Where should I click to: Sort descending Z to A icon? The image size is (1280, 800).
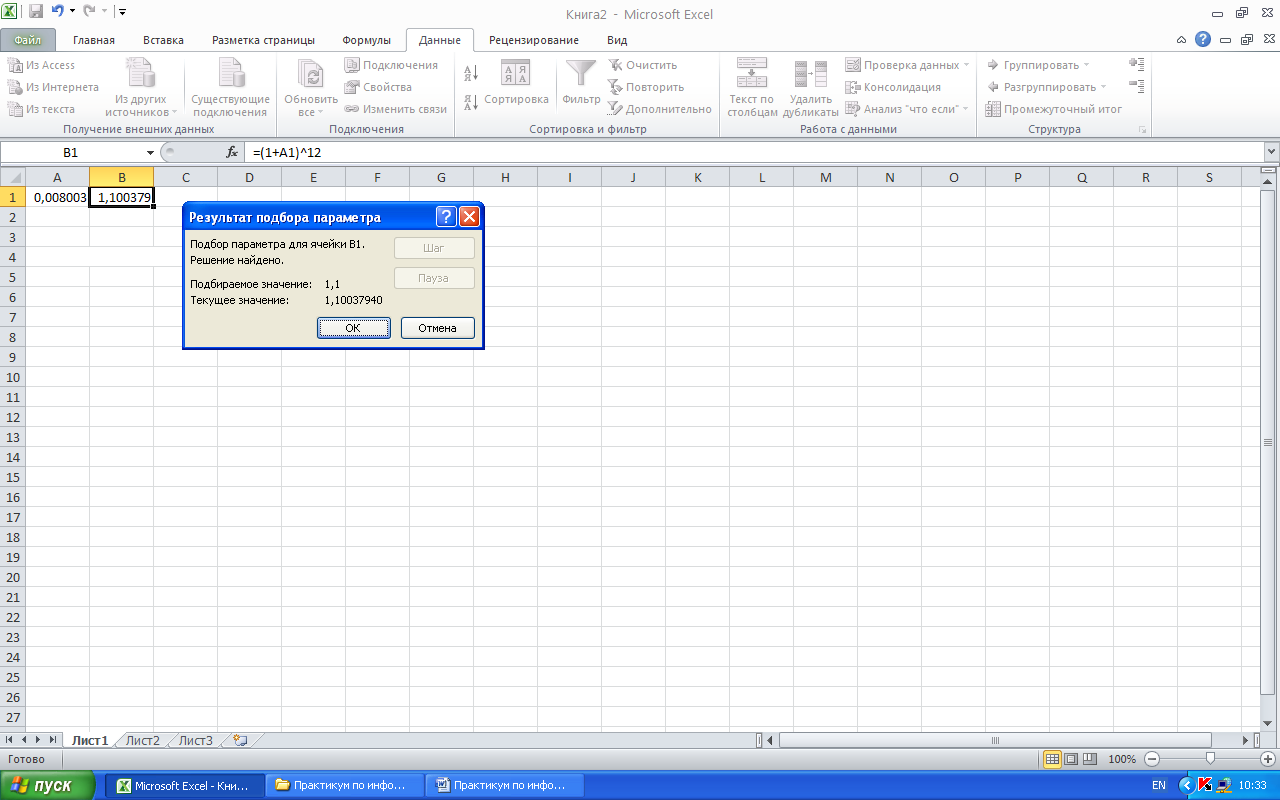point(472,102)
